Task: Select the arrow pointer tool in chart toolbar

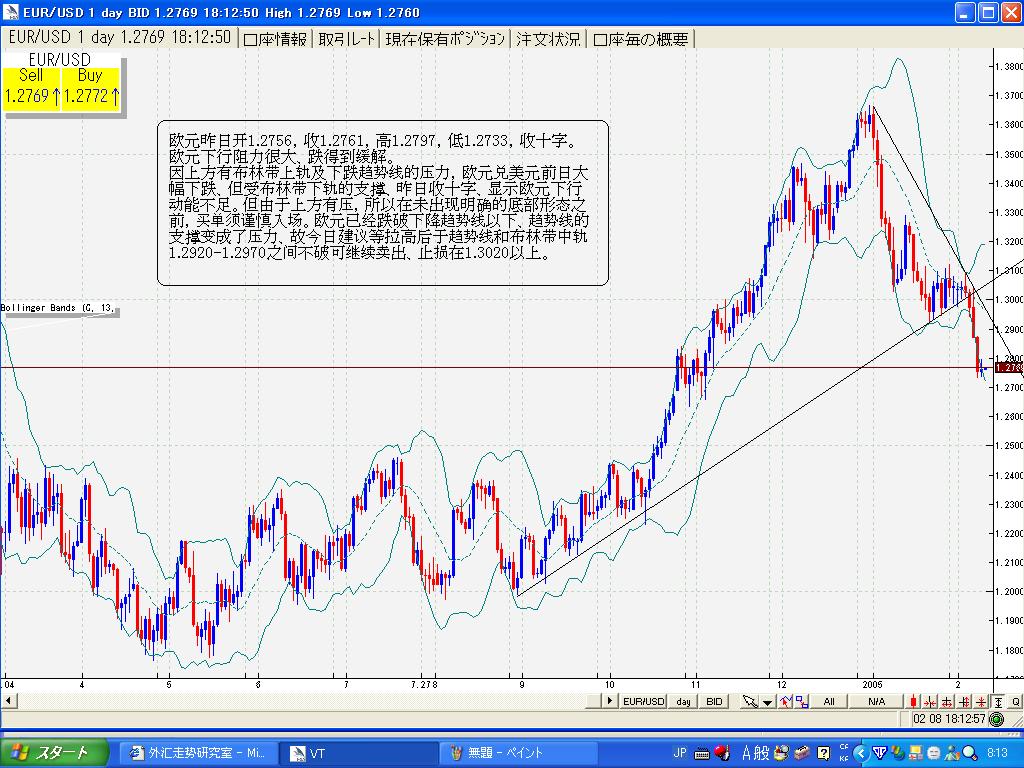Action: (x=750, y=701)
